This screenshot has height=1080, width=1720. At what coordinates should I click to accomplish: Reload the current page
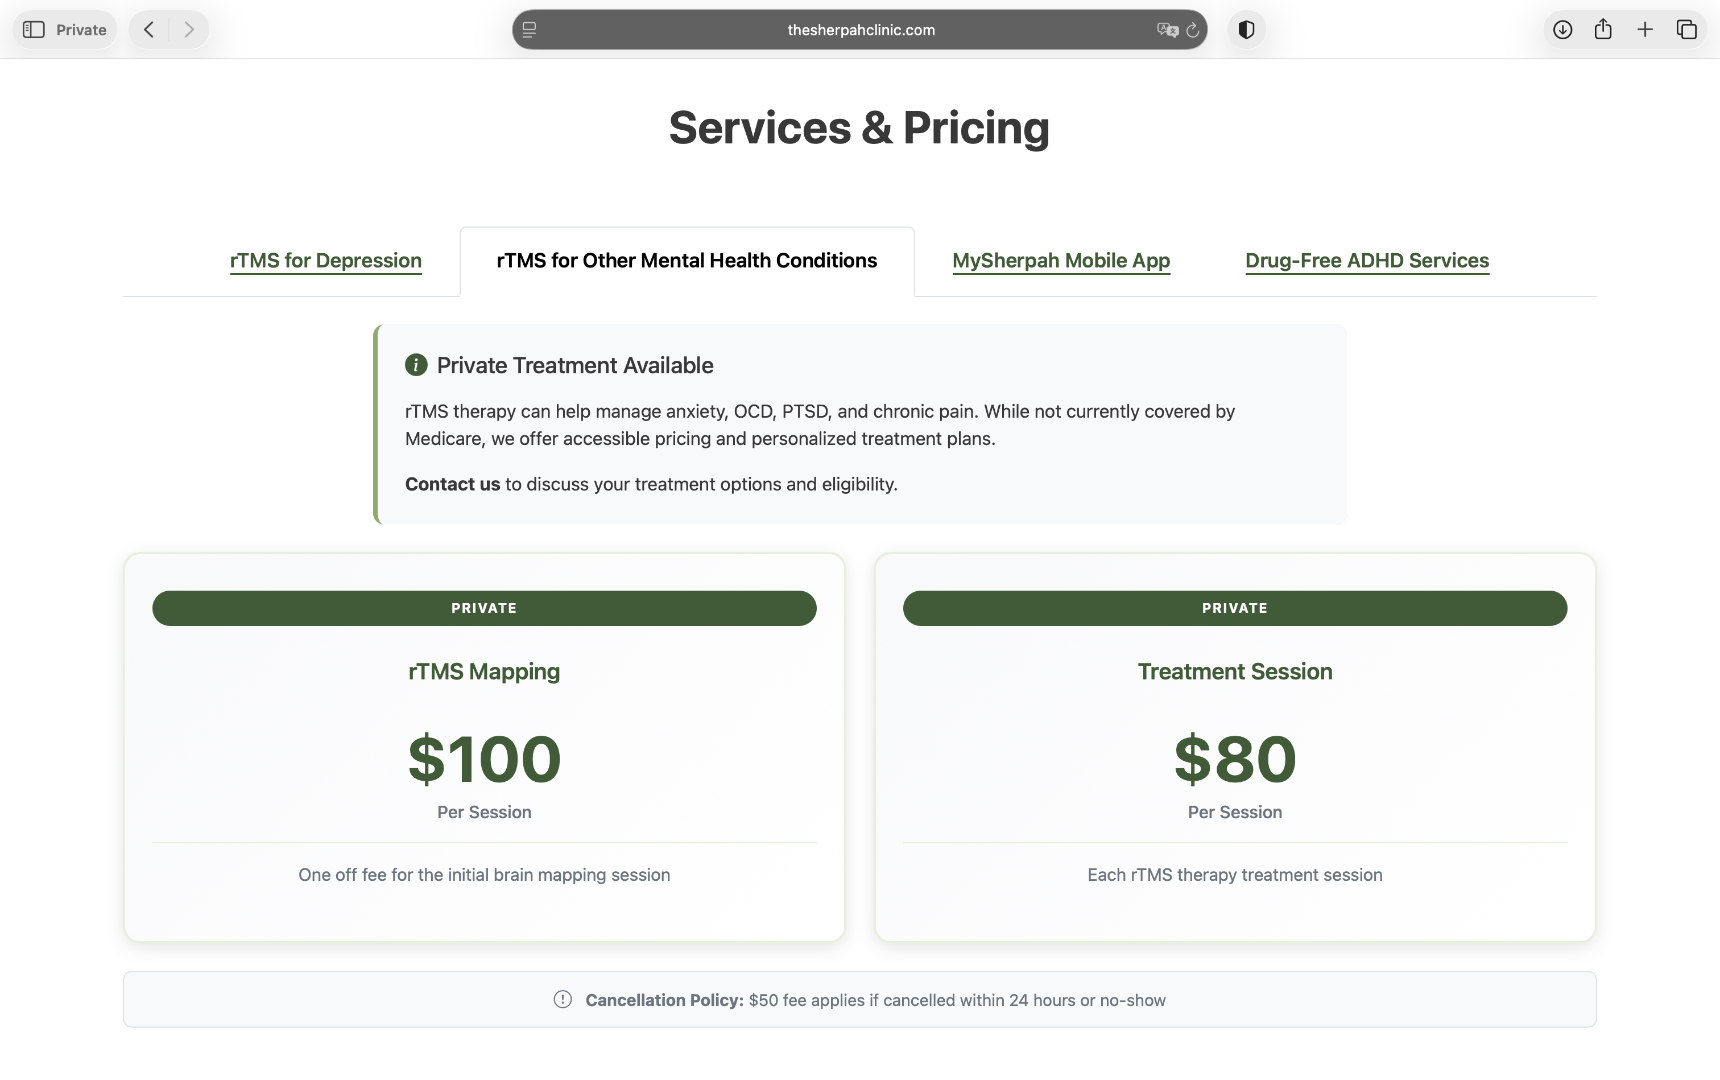1193,30
